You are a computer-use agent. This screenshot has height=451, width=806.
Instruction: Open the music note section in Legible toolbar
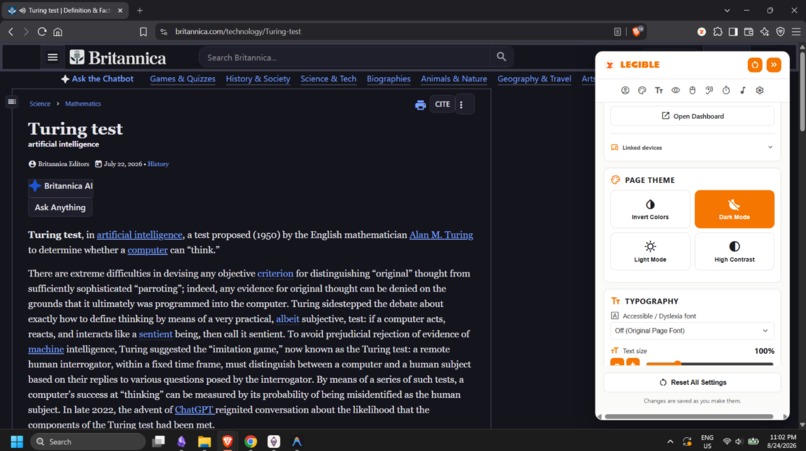tap(743, 91)
